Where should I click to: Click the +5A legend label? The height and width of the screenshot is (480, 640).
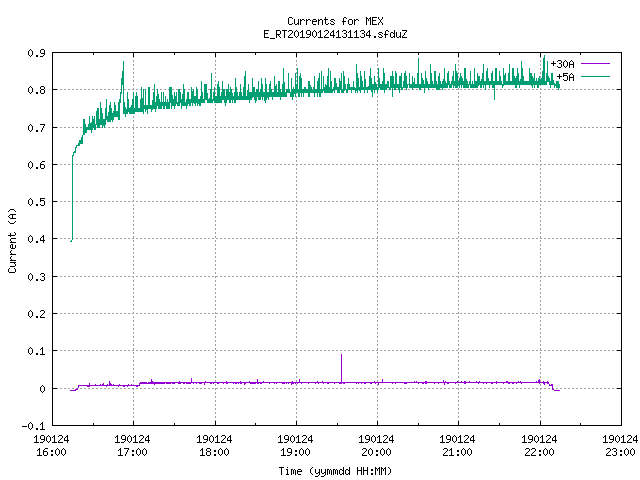pos(565,77)
